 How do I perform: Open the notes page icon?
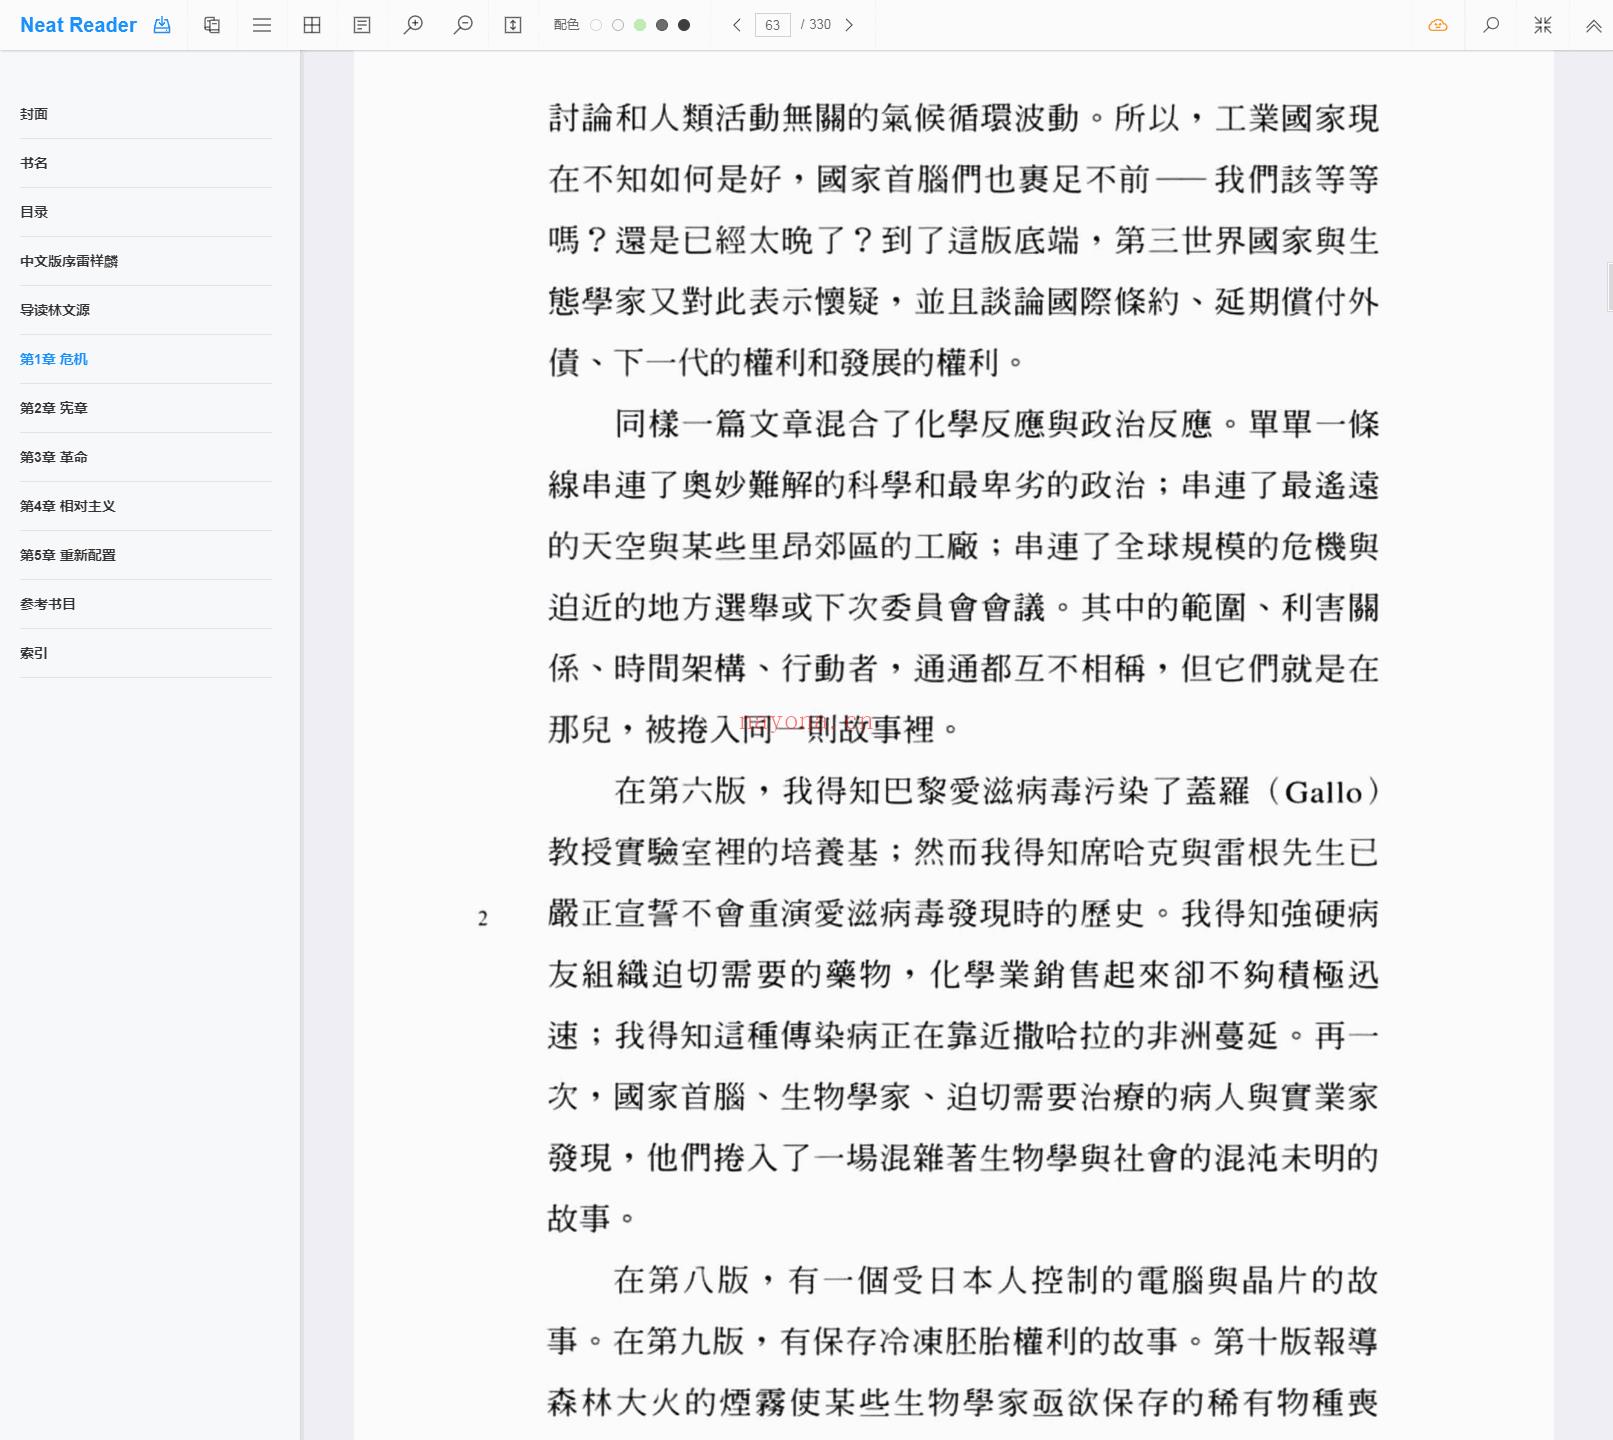pos(362,25)
